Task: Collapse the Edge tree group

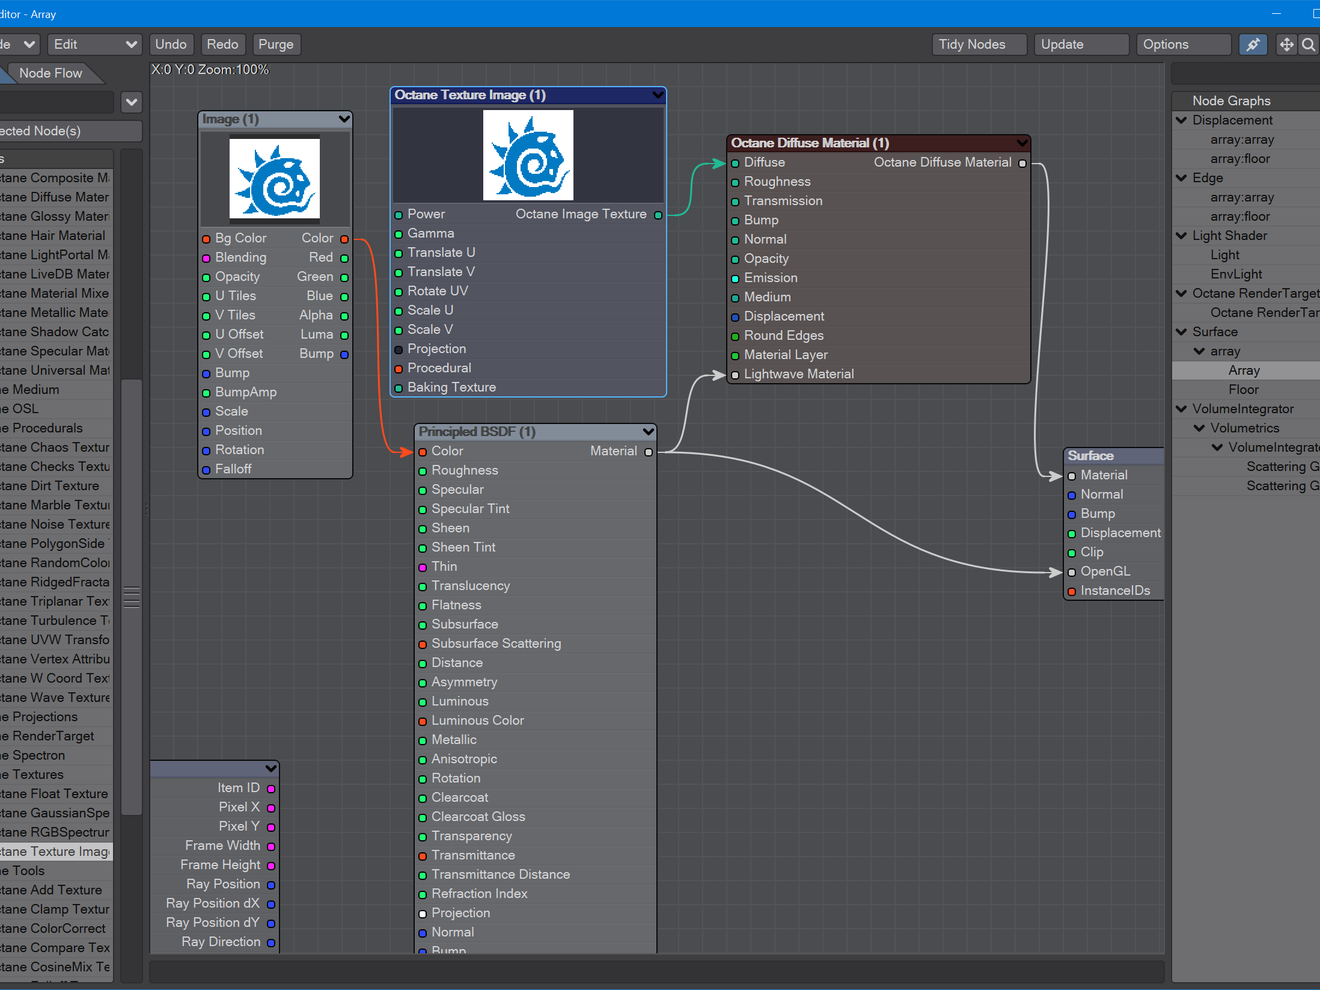Action: click(1182, 178)
